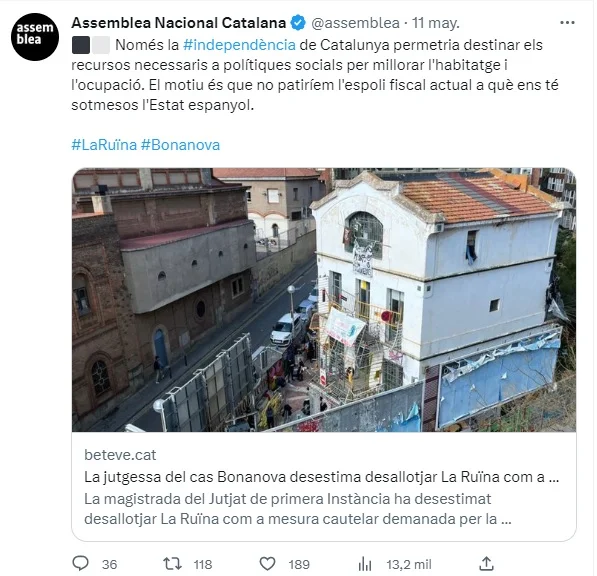Click the retweet arrows icon
Screen dimensions: 597x576
click(x=172, y=563)
